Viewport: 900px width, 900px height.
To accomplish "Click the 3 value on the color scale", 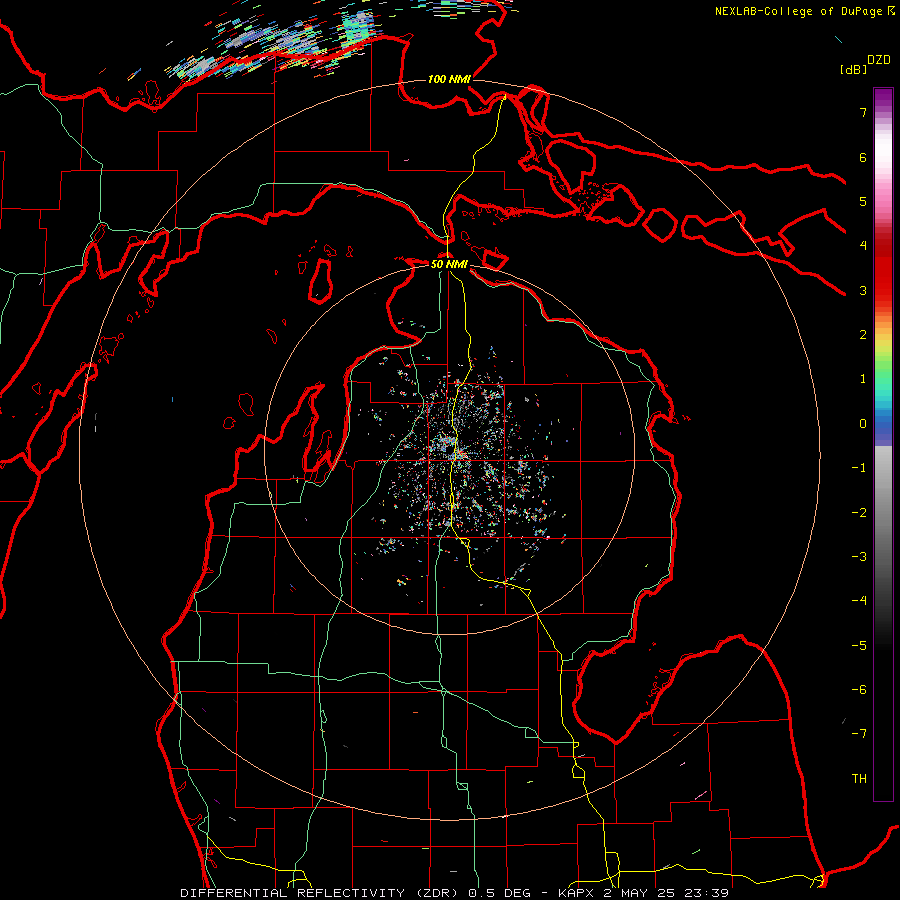I will click(x=863, y=290).
